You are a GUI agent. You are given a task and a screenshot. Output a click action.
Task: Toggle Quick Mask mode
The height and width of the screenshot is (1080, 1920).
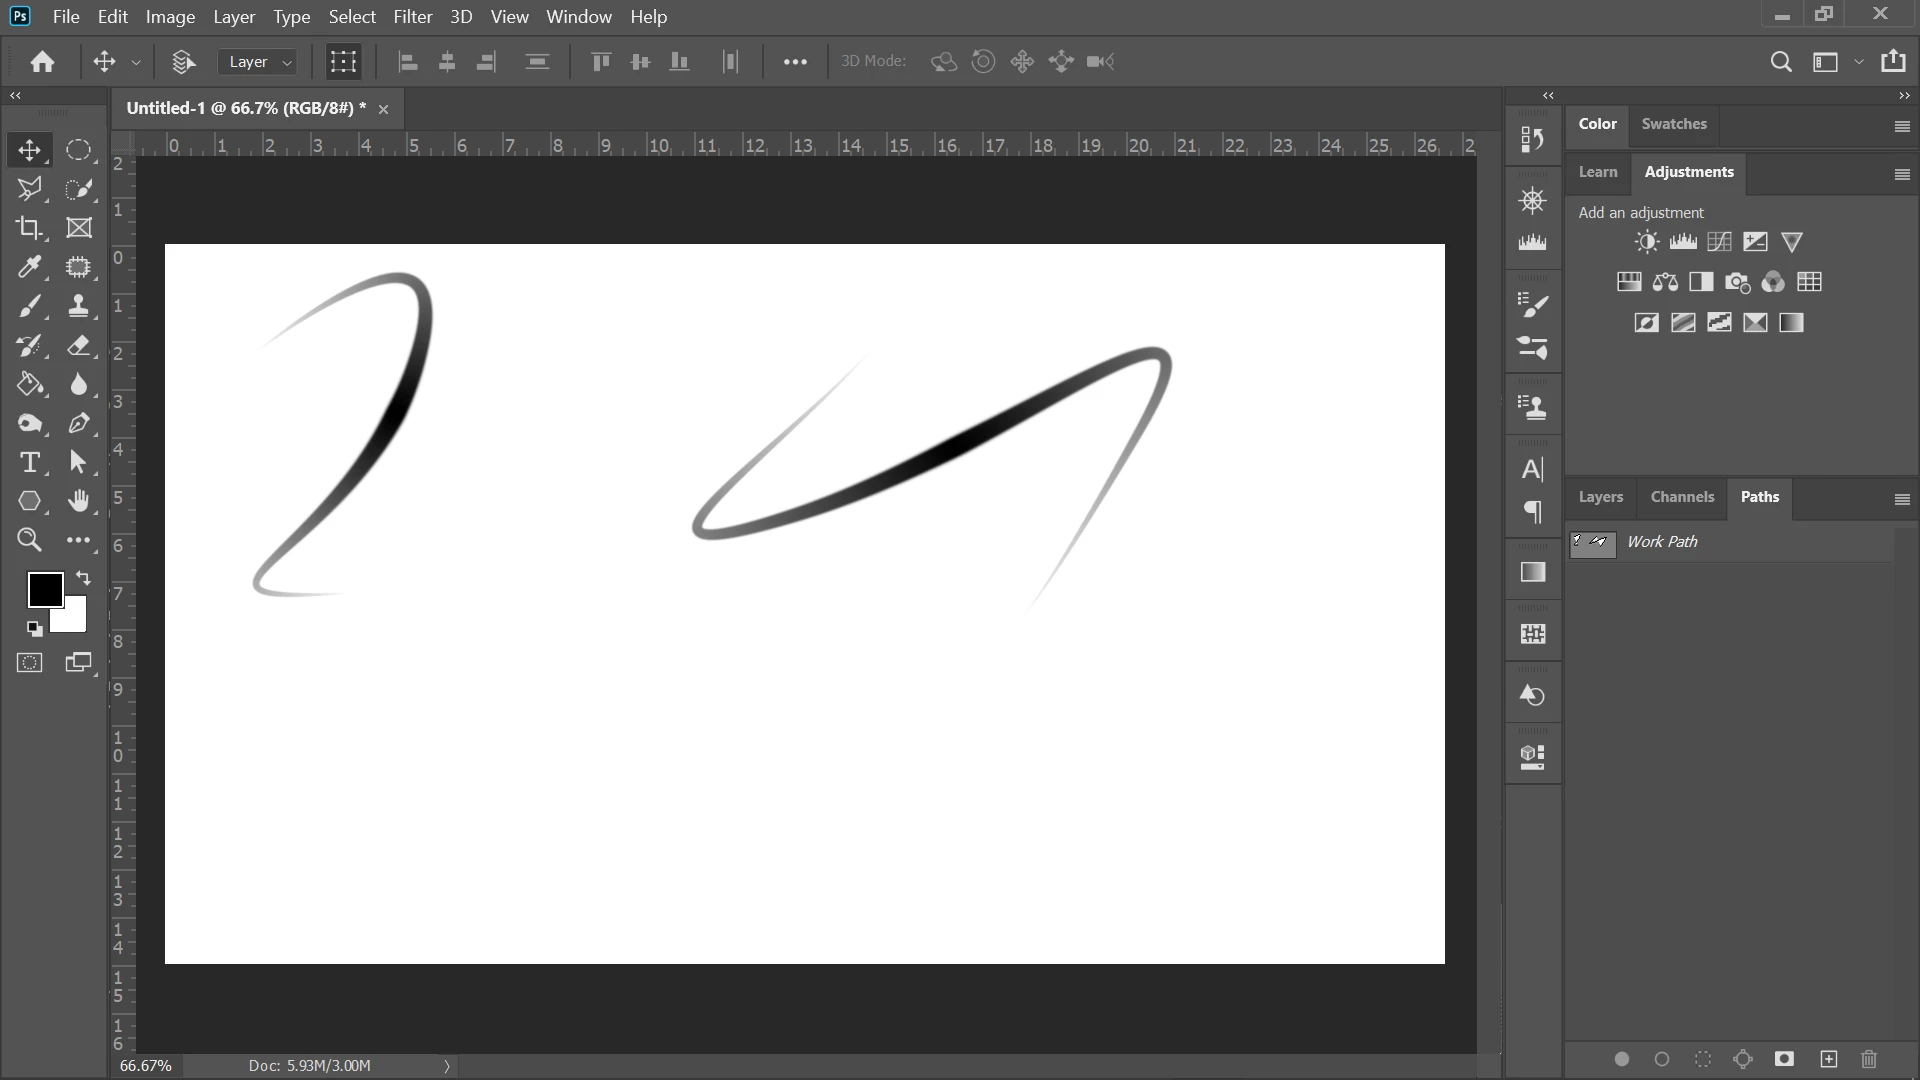point(30,663)
